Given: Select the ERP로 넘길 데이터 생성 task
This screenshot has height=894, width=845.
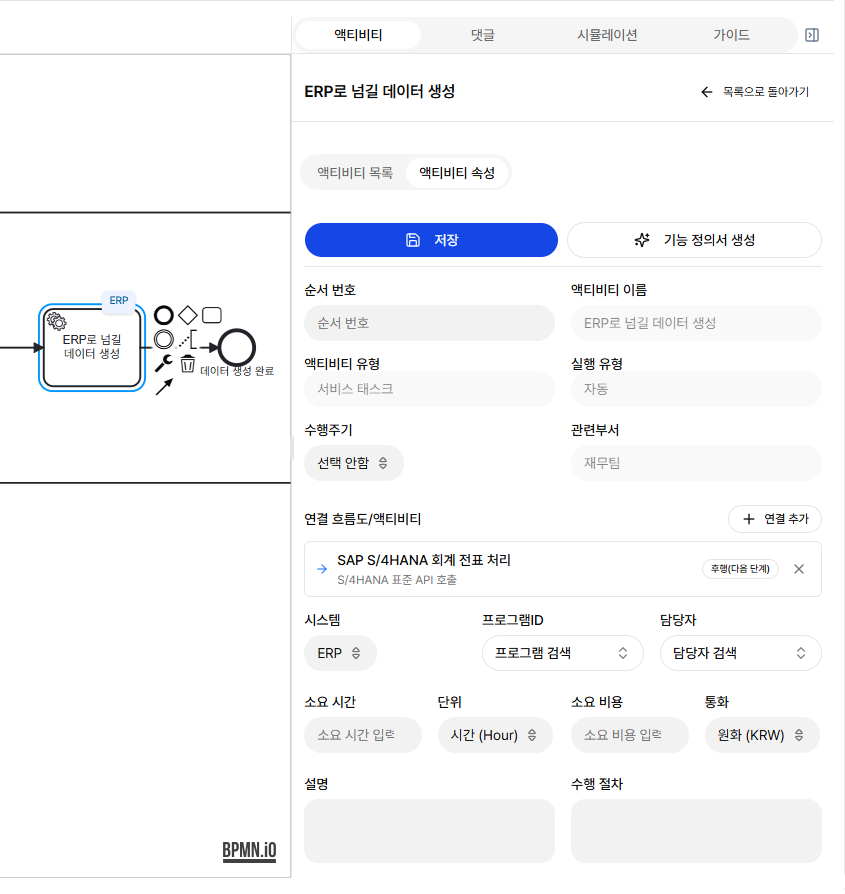Looking at the screenshot, I should coord(92,347).
